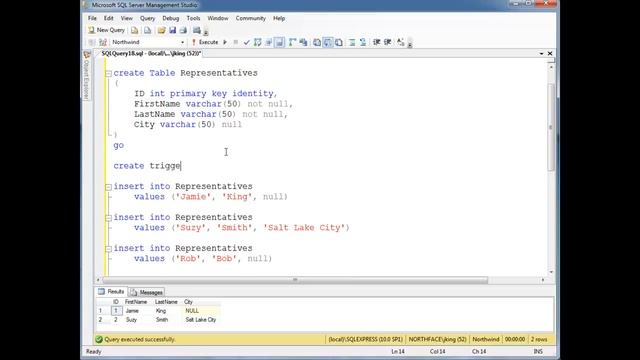Toggle Include Actual Execution Plan

pyautogui.click(x=292, y=42)
